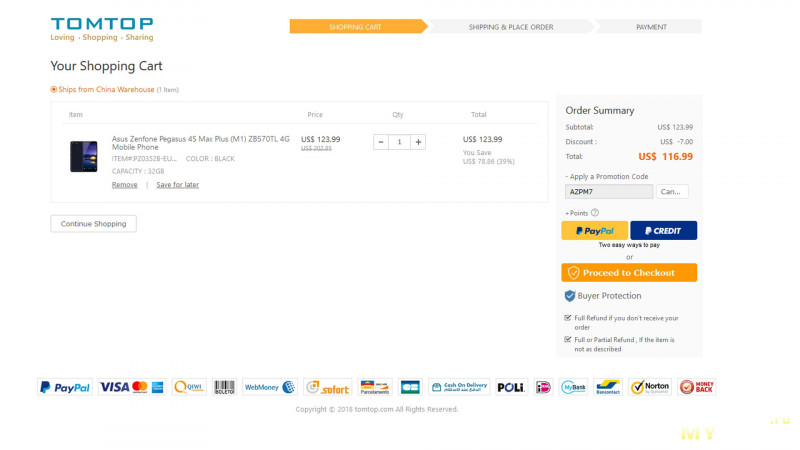Click the Remove link for the phone
This screenshot has width=800, height=450.
124,185
